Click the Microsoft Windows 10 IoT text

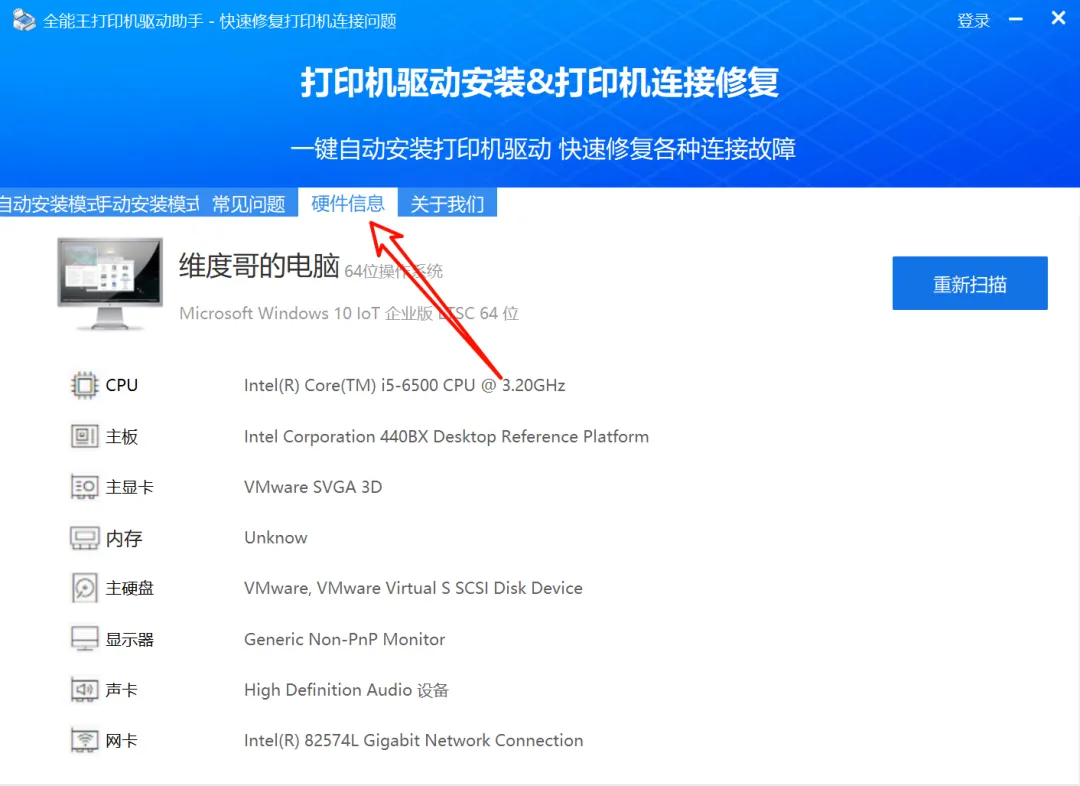click(x=349, y=313)
